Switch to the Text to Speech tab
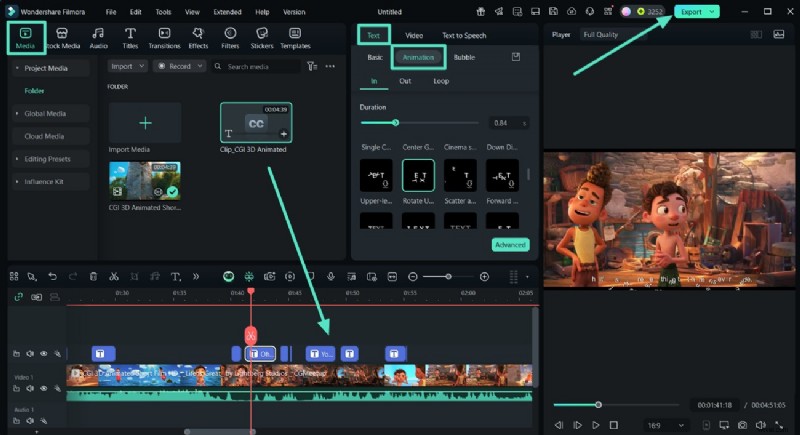The image size is (800, 435). coord(464,35)
